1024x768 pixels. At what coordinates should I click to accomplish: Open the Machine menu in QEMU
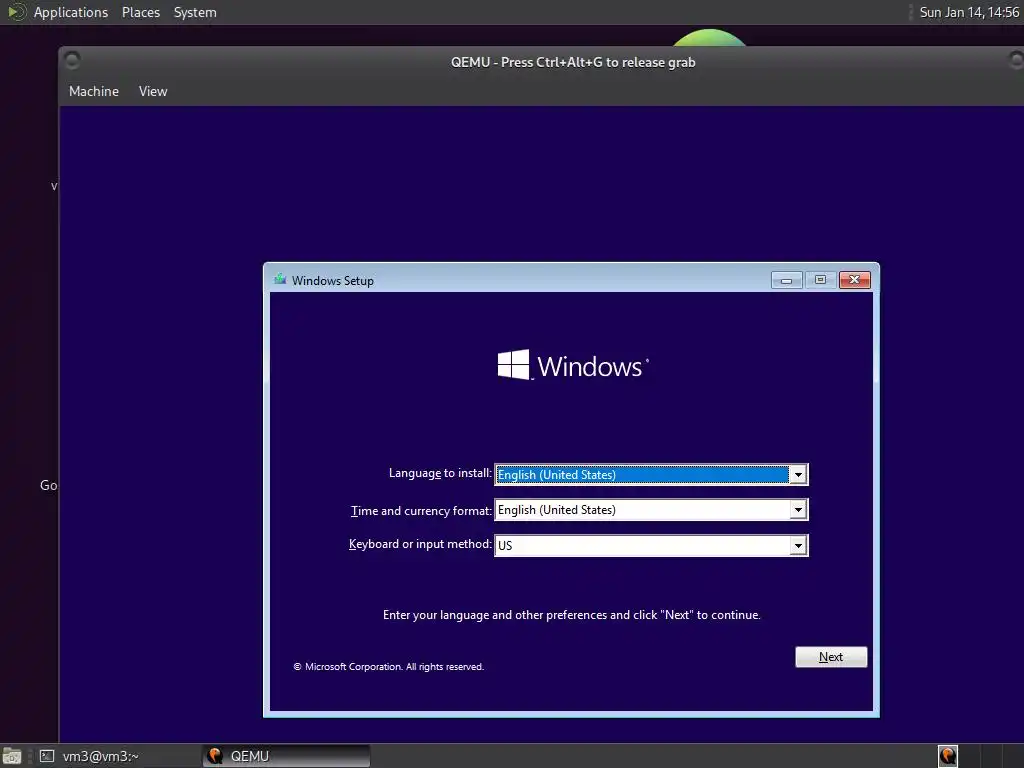94,91
